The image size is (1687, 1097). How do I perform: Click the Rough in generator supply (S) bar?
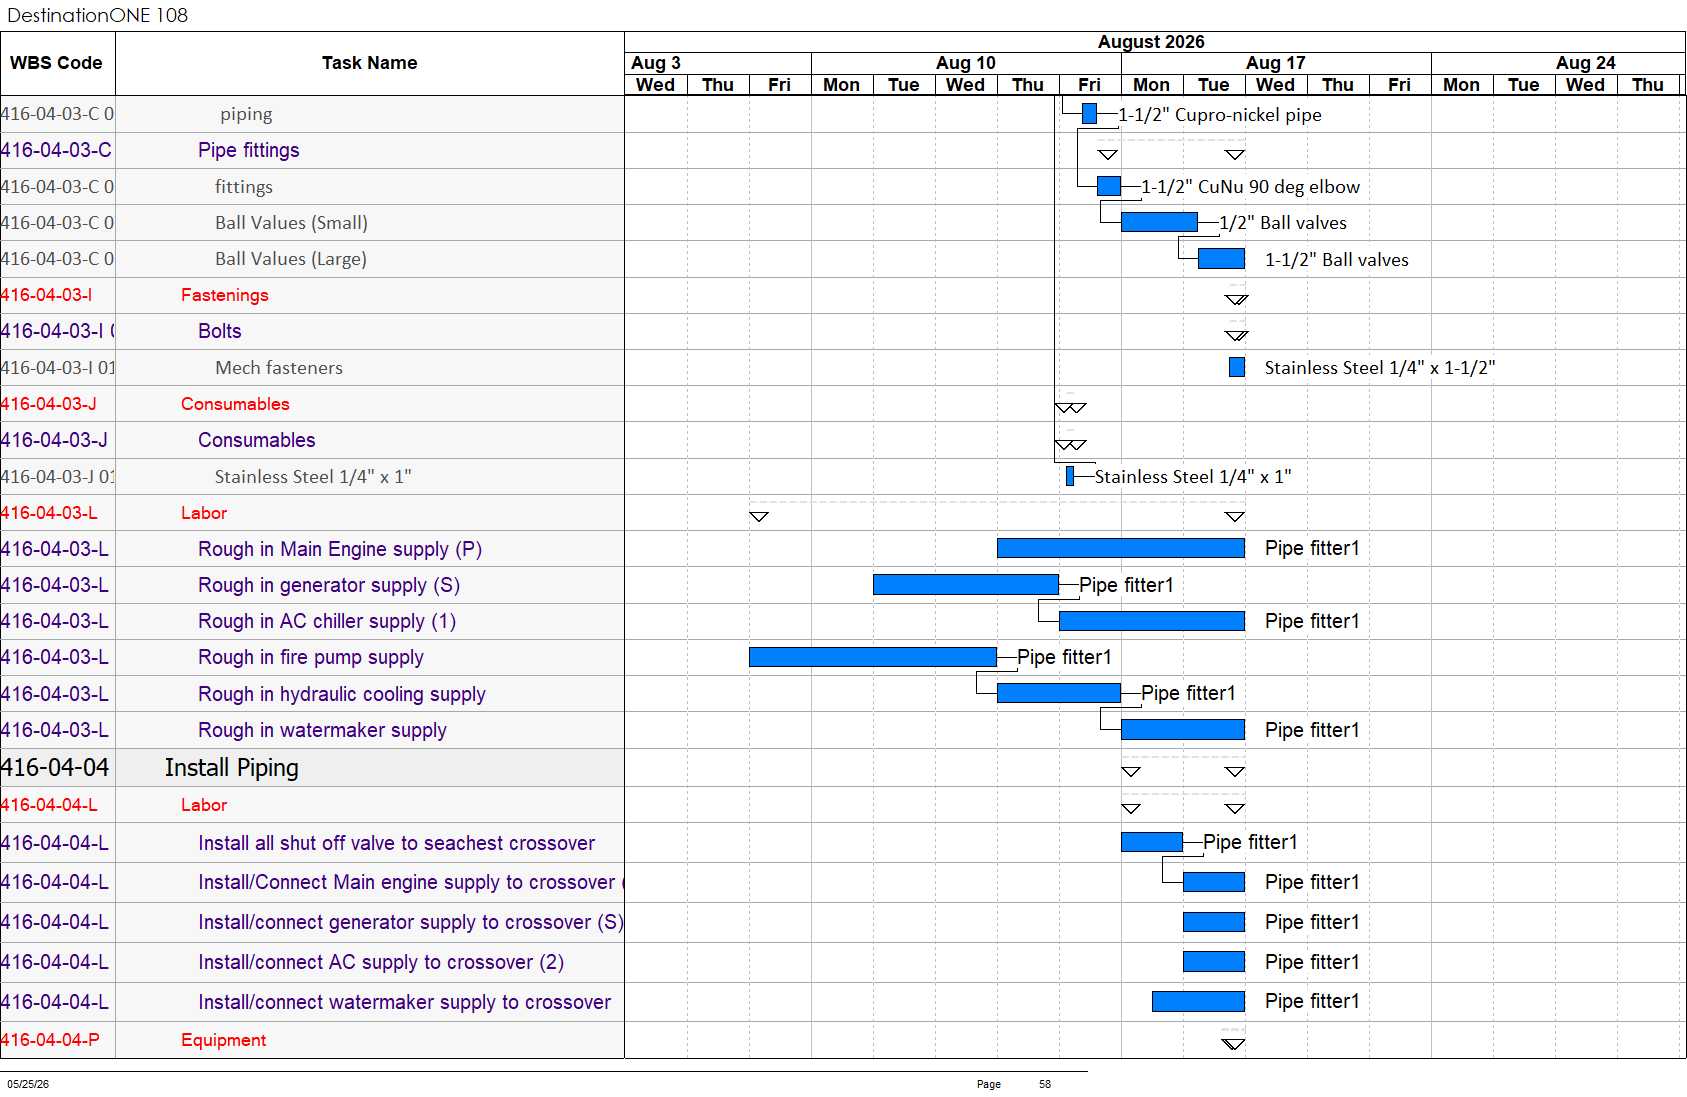(966, 585)
